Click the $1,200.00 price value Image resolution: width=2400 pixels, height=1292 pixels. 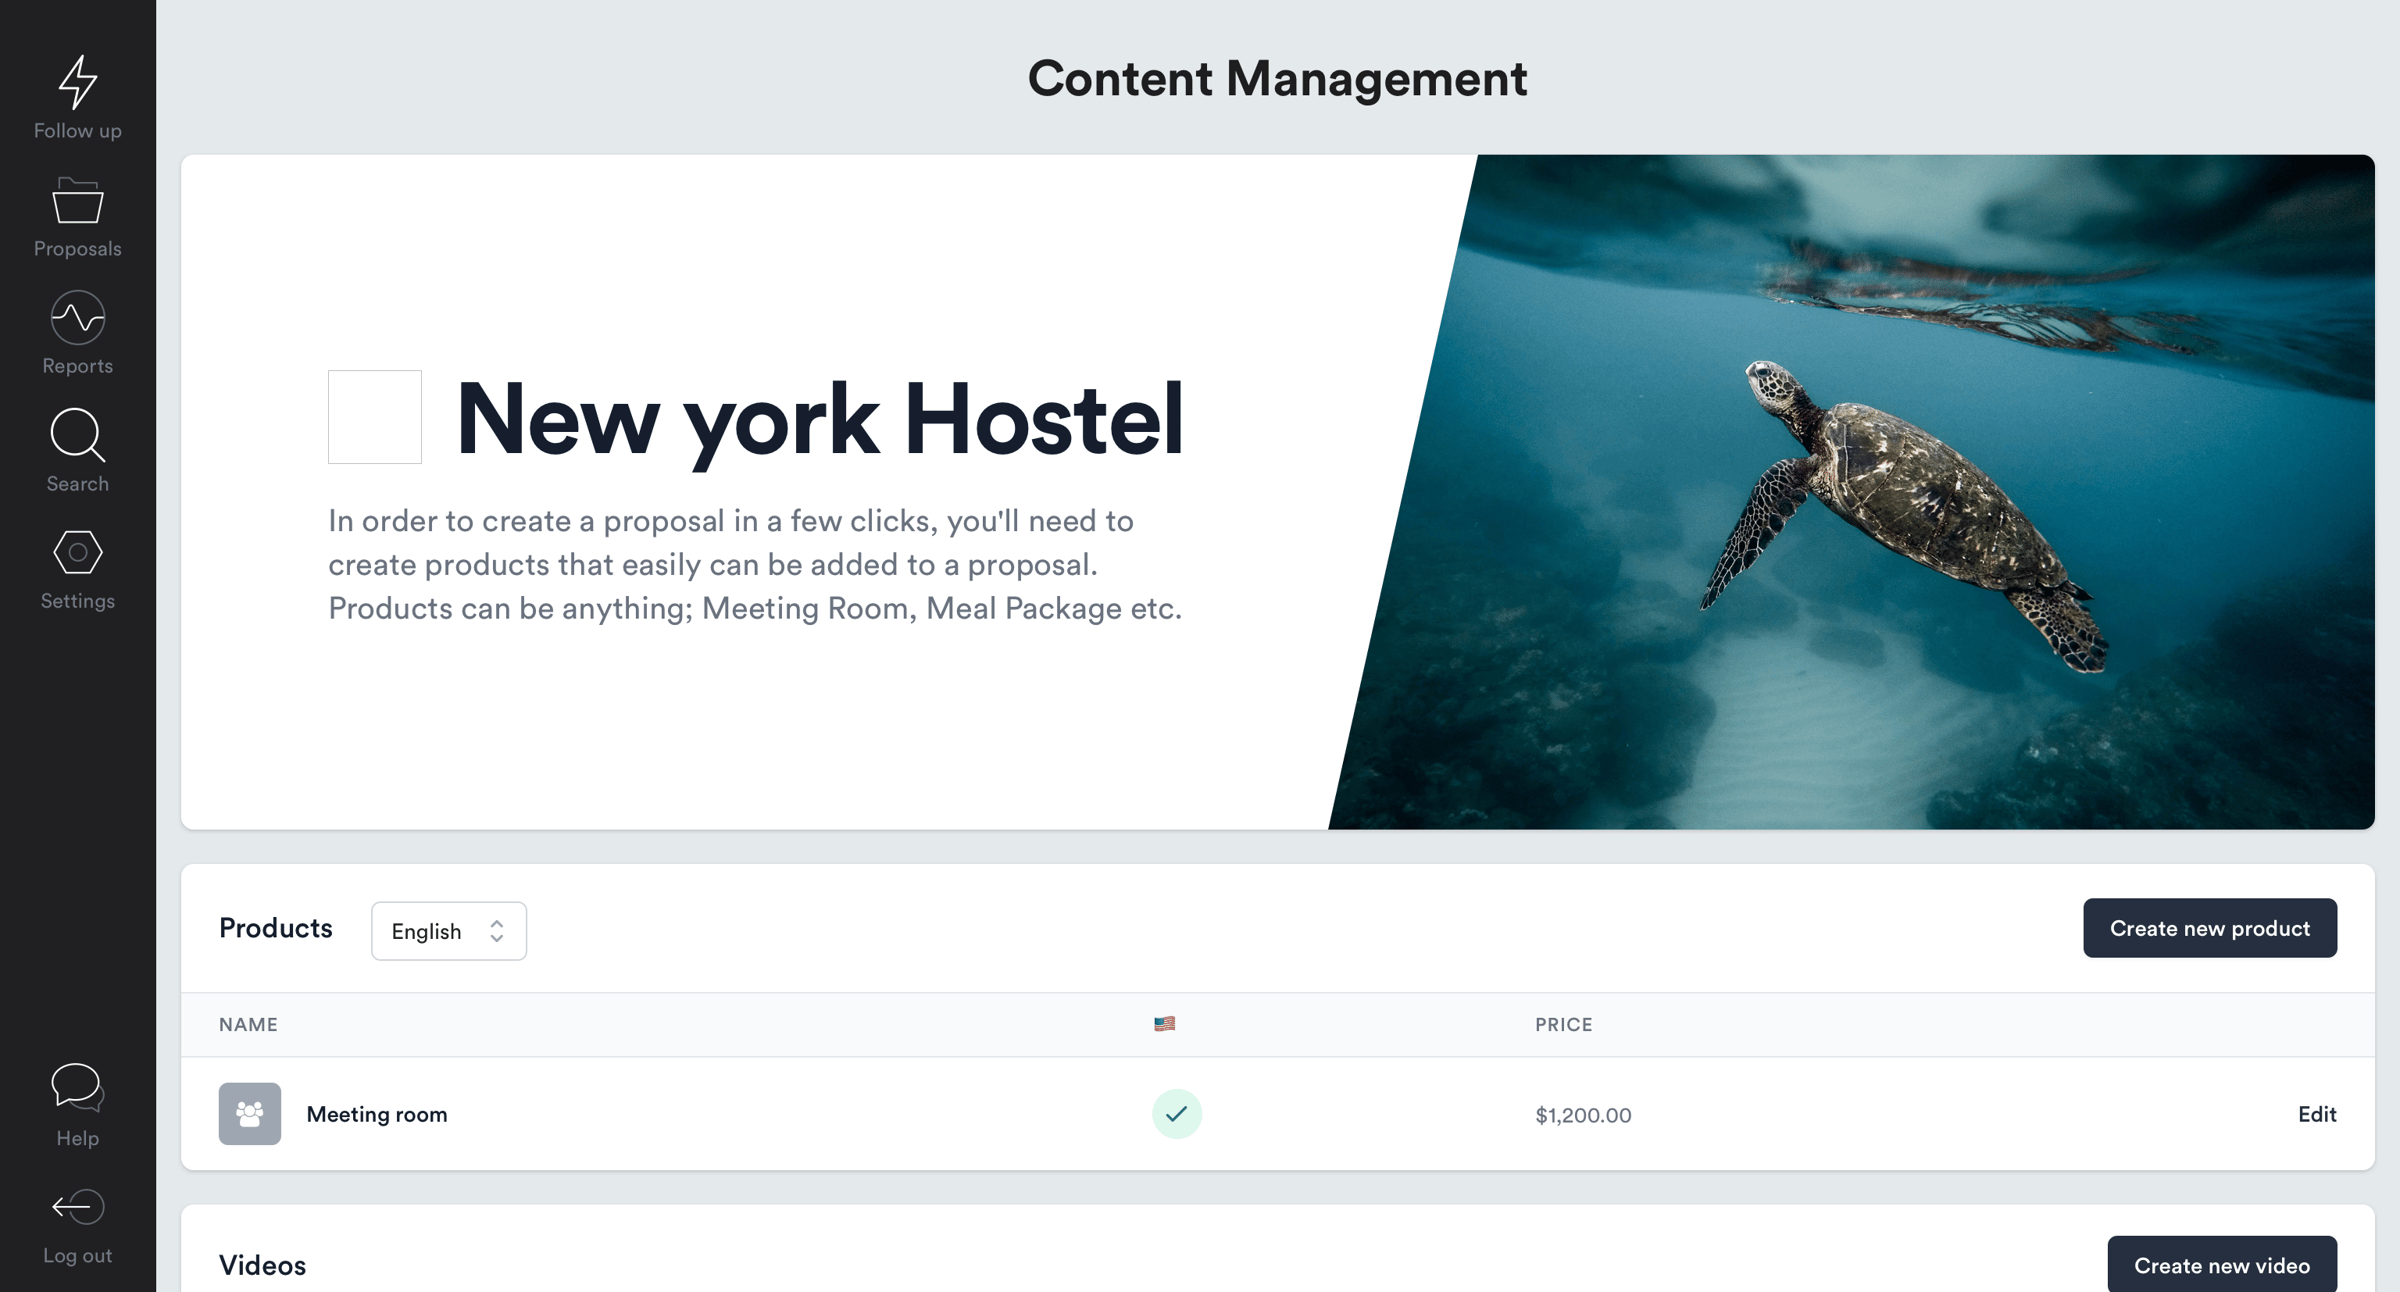(x=1583, y=1115)
